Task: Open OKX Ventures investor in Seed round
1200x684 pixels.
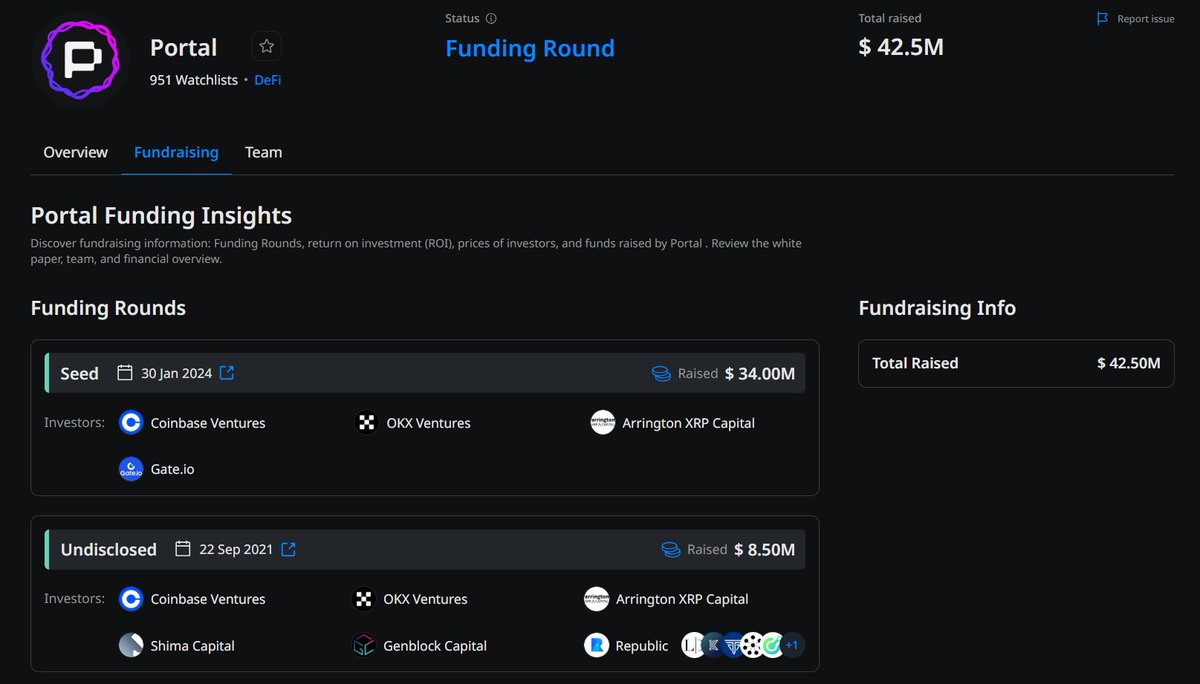Action: tap(428, 423)
